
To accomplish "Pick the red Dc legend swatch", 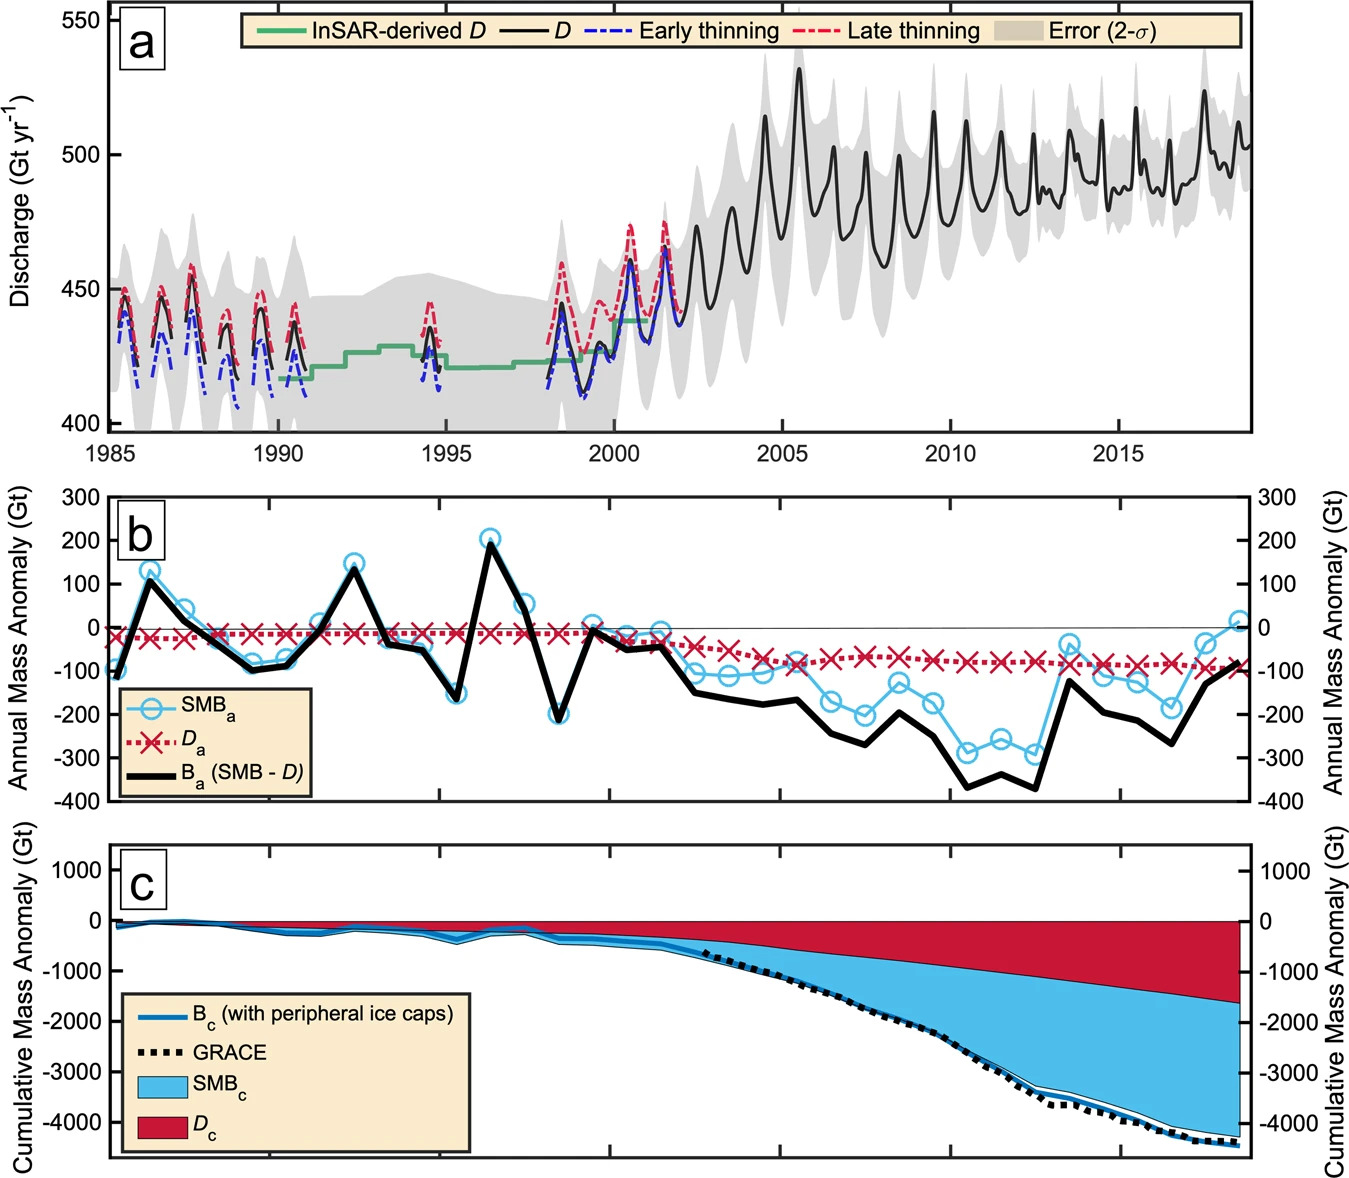I will tap(162, 1127).
